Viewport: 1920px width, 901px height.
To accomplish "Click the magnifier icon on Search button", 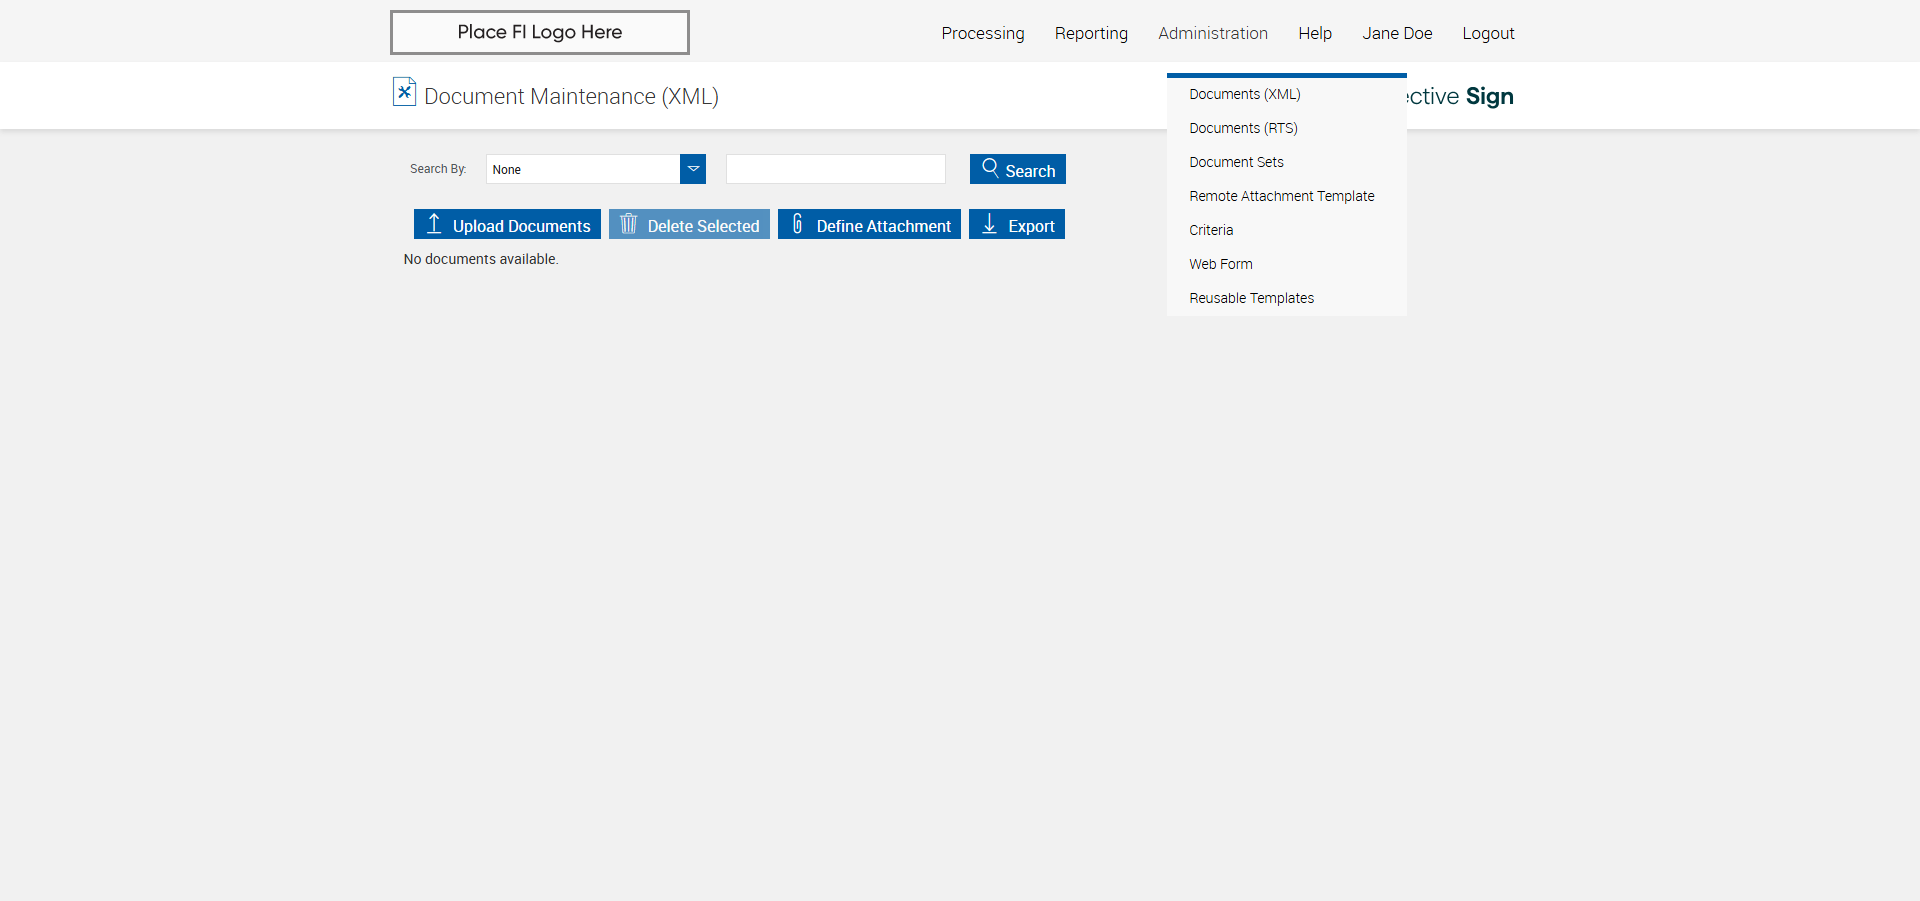I will [x=990, y=168].
